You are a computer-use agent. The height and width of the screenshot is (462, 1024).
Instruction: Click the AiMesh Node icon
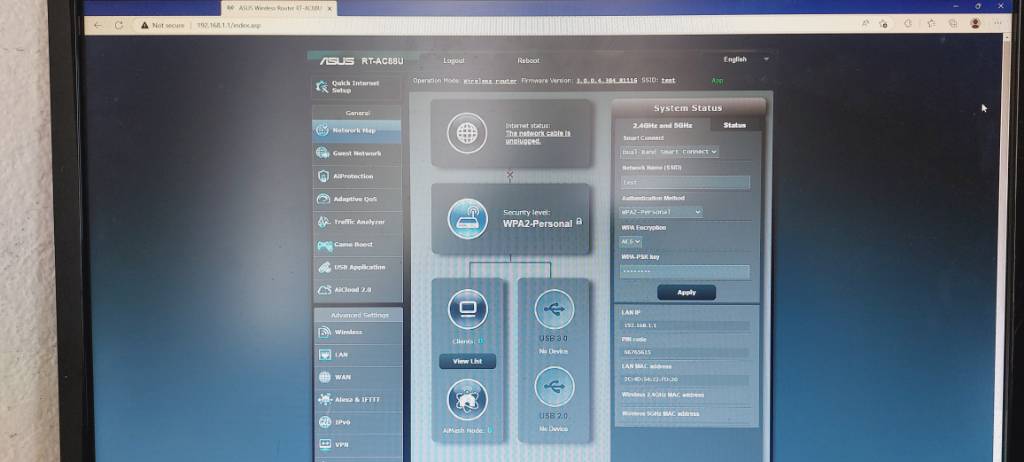point(468,399)
